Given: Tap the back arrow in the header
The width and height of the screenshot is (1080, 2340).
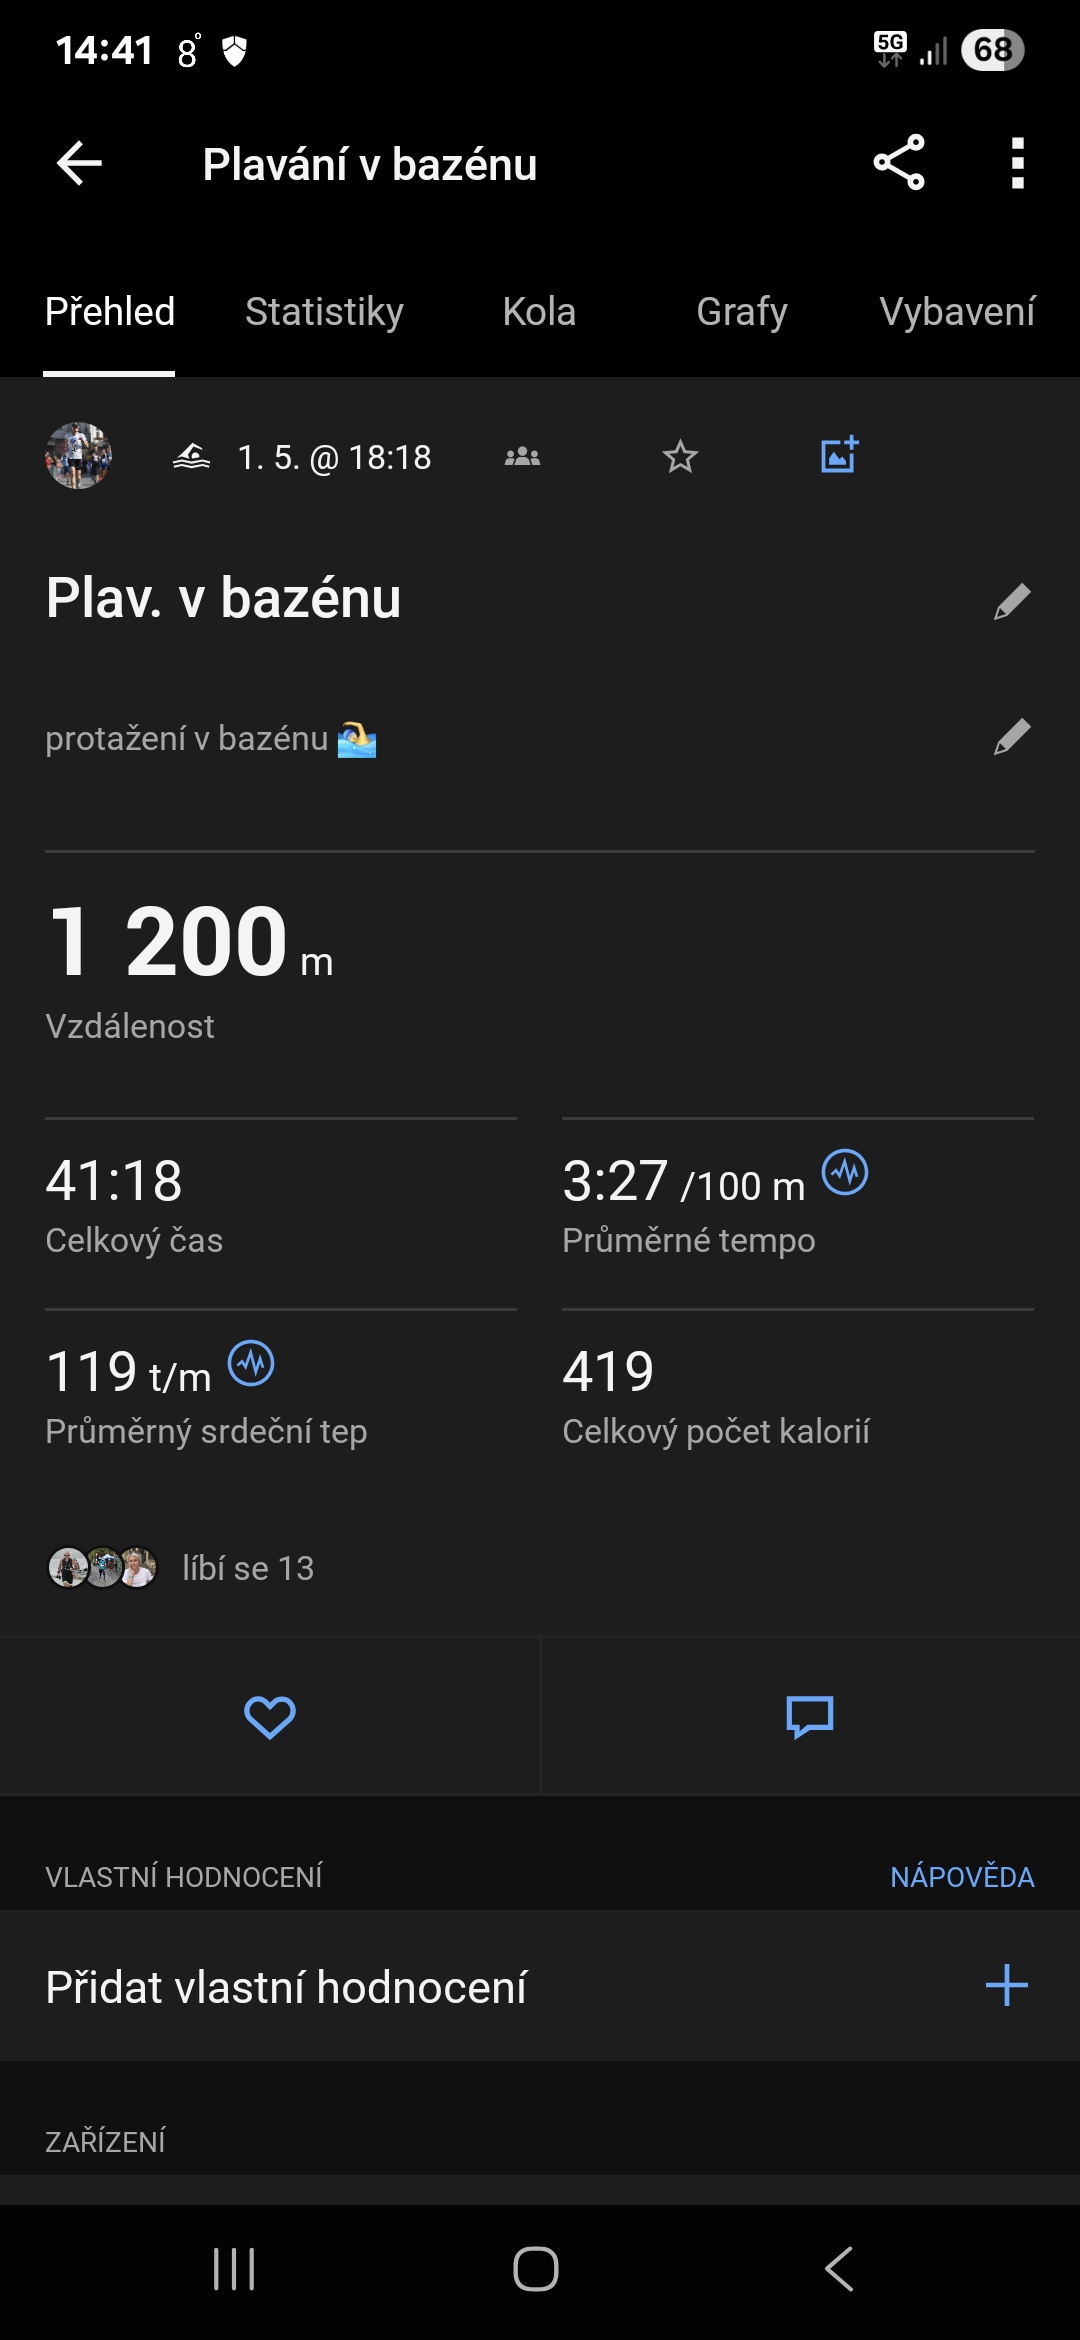Looking at the screenshot, I should coord(80,163).
